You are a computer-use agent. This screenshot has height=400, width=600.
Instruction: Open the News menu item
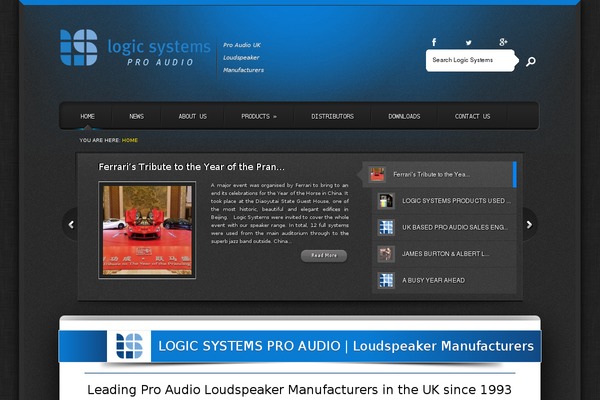(137, 116)
